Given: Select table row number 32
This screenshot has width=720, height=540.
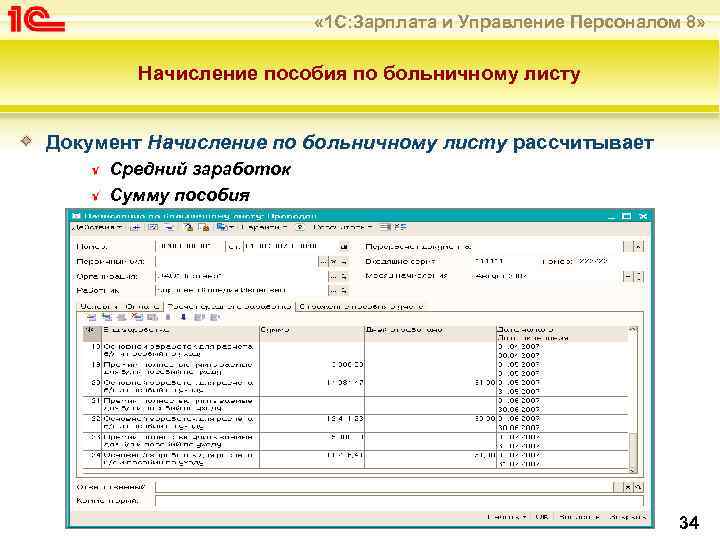Looking at the screenshot, I should [355, 423].
